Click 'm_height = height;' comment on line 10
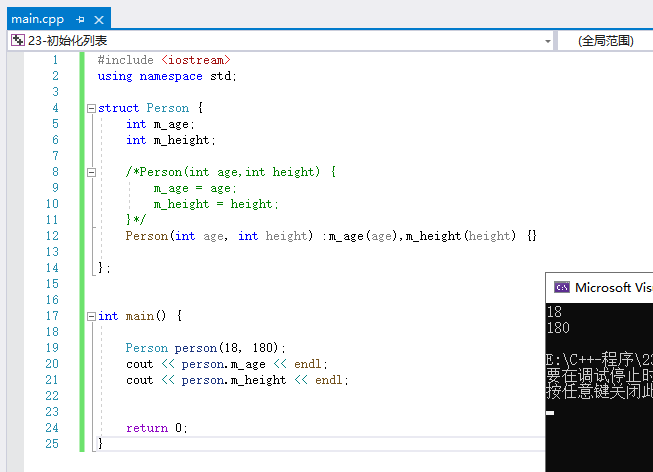653x472 pixels. [216, 204]
